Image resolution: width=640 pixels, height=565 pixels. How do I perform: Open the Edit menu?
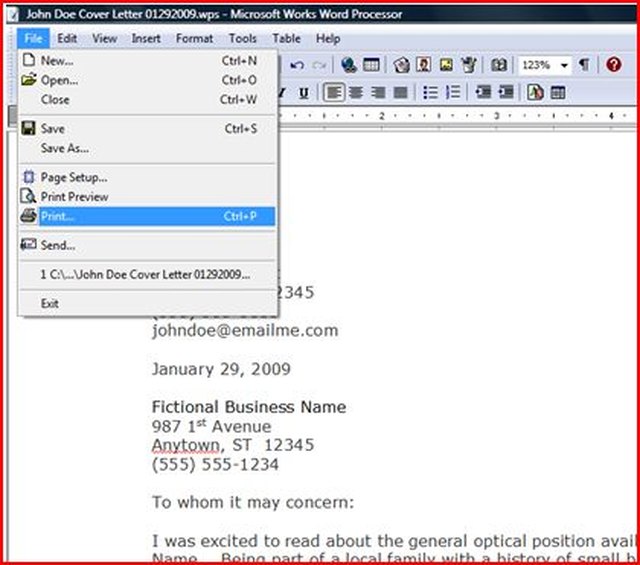pyautogui.click(x=67, y=38)
